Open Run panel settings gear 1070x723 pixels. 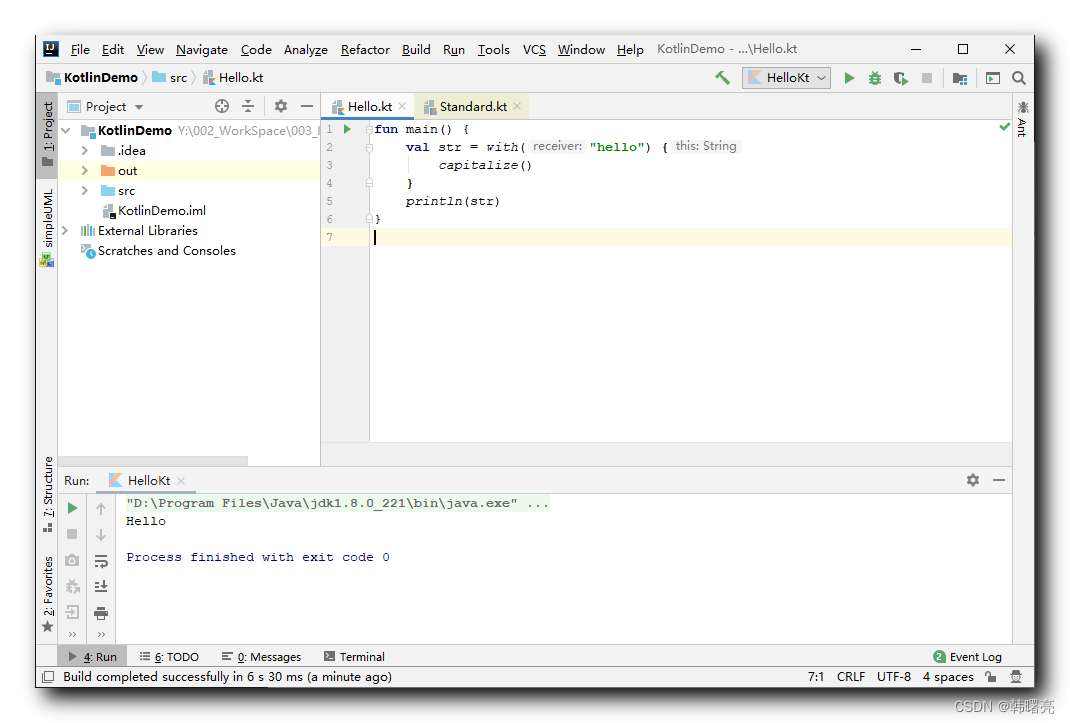(972, 480)
